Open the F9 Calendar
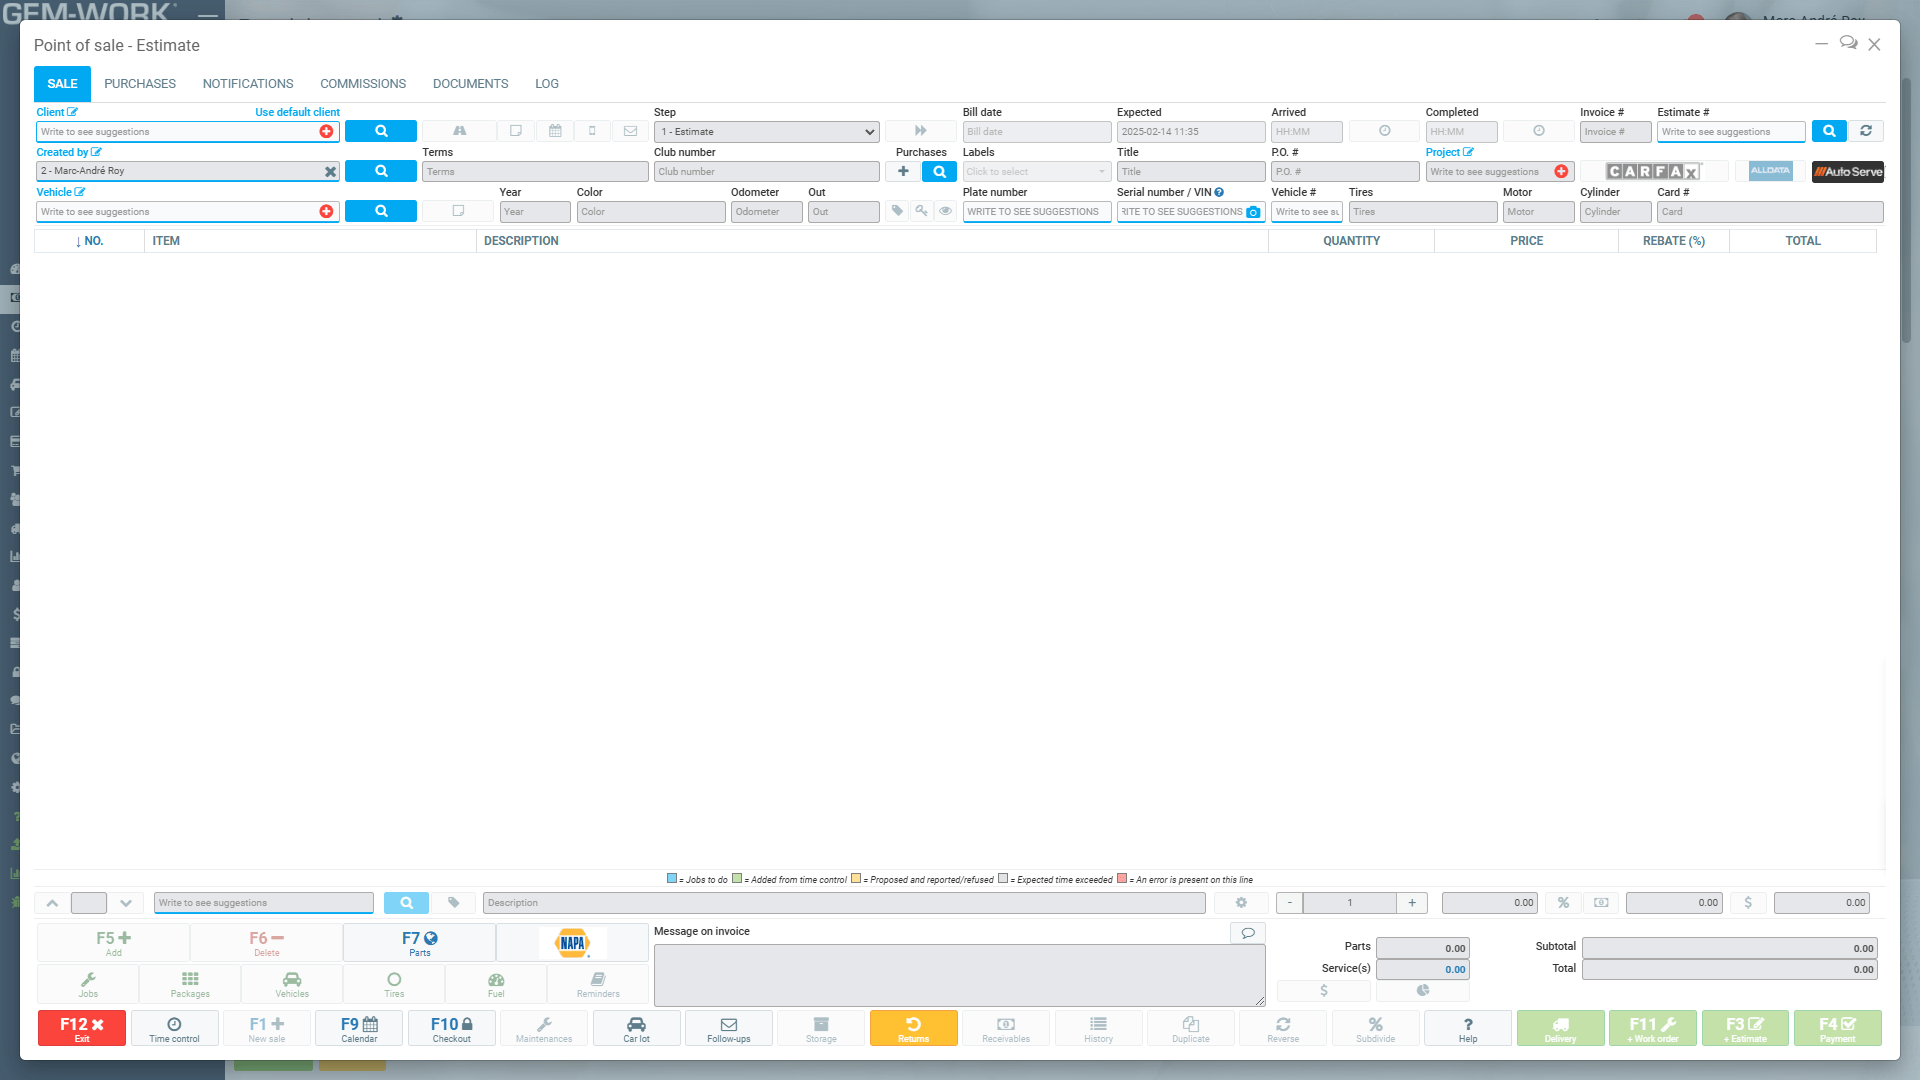 (x=359, y=1028)
